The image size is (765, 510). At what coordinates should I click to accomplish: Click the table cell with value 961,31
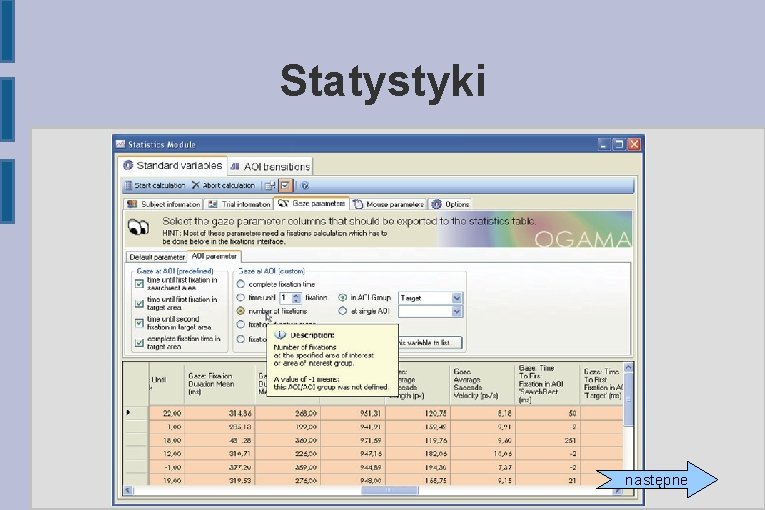[352, 413]
